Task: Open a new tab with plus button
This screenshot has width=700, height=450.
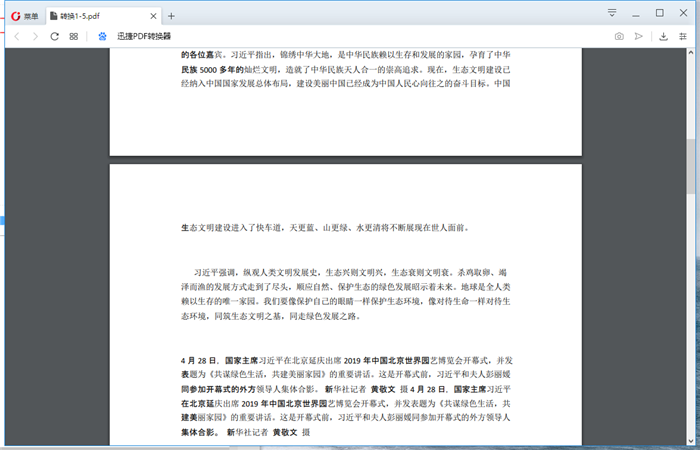Action: (x=171, y=16)
